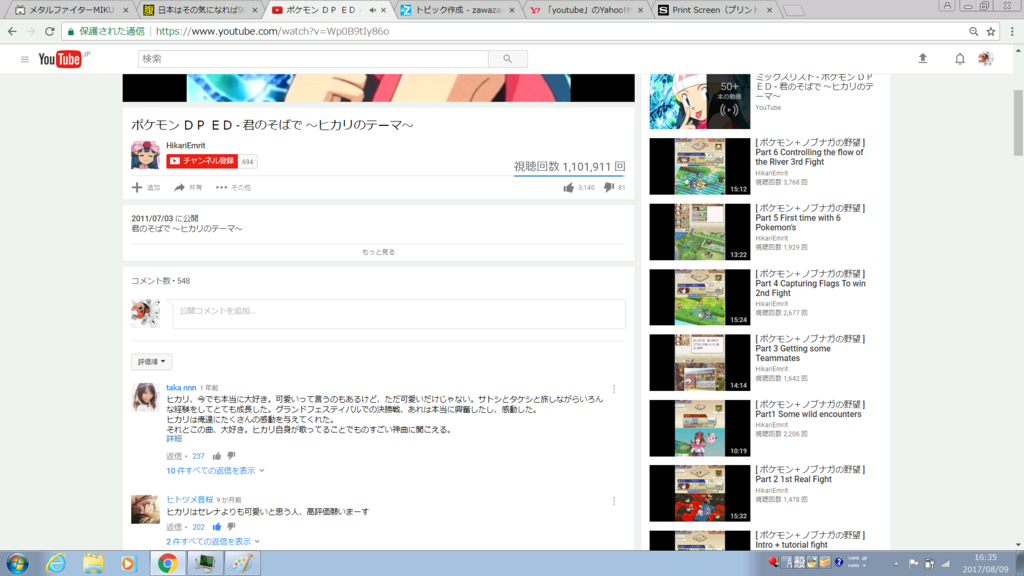
Task: Open the Part 5 First time video thumbnail
Action: pyautogui.click(x=699, y=232)
